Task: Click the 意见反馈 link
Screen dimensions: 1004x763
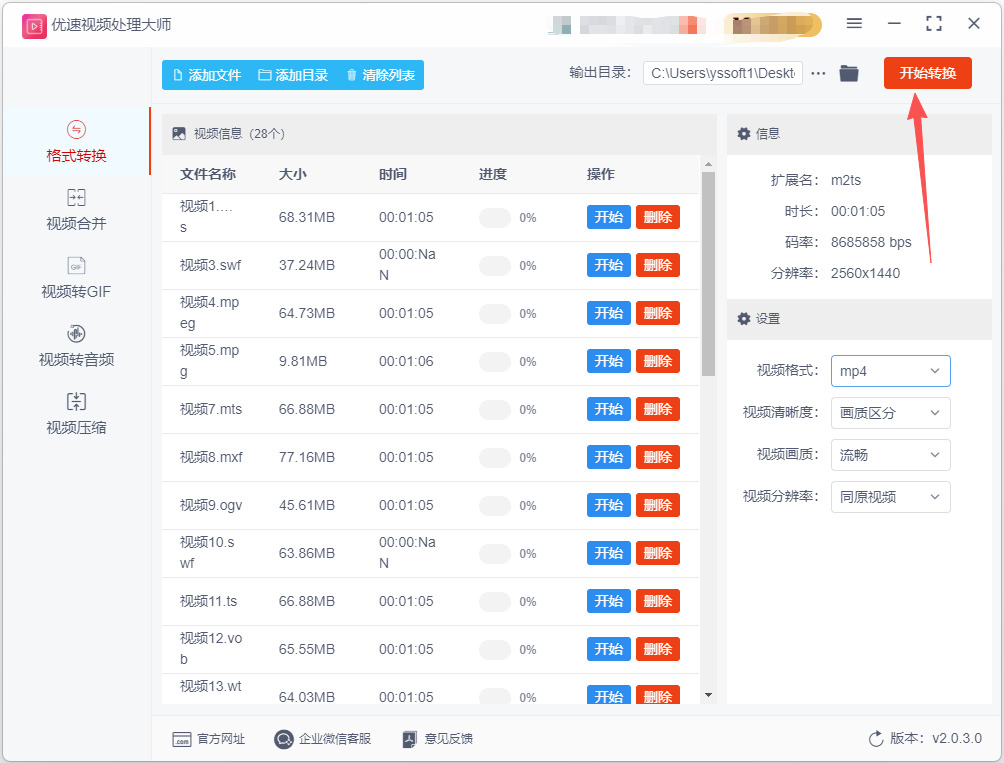Action: pyautogui.click(x=438, y=739)
